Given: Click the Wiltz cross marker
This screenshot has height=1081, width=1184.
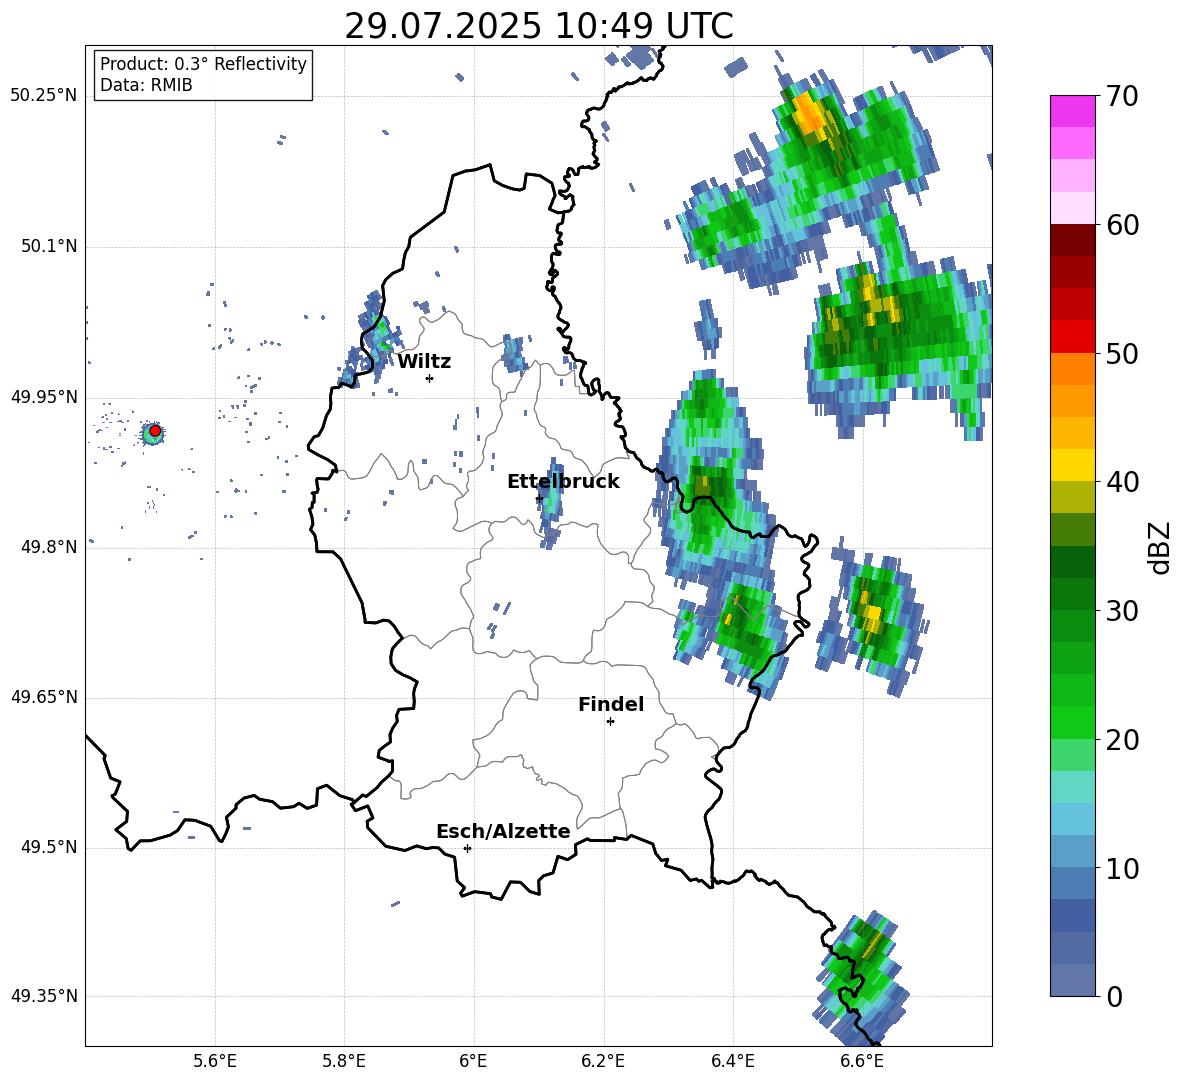Looking at the screenshot, I should tap(429, 378).
